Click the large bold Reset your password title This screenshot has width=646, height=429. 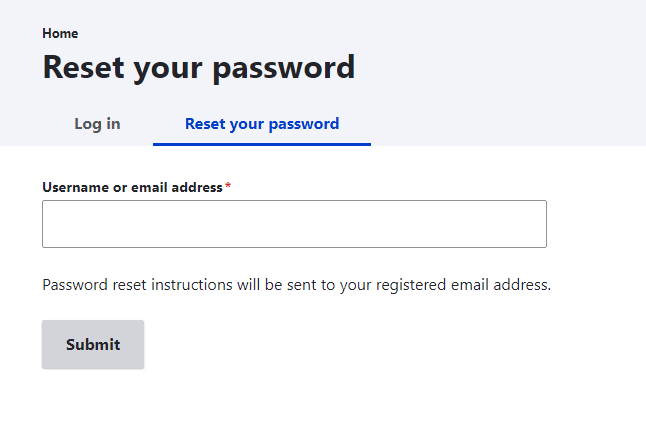[198, 67]
